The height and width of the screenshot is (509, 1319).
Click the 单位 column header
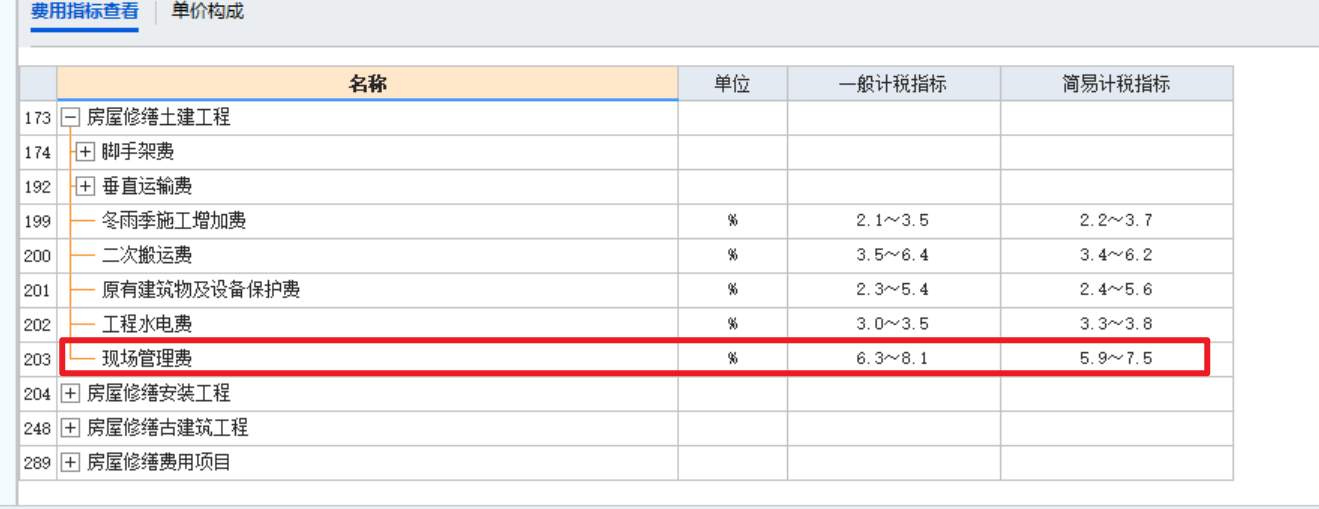[732, 84]
